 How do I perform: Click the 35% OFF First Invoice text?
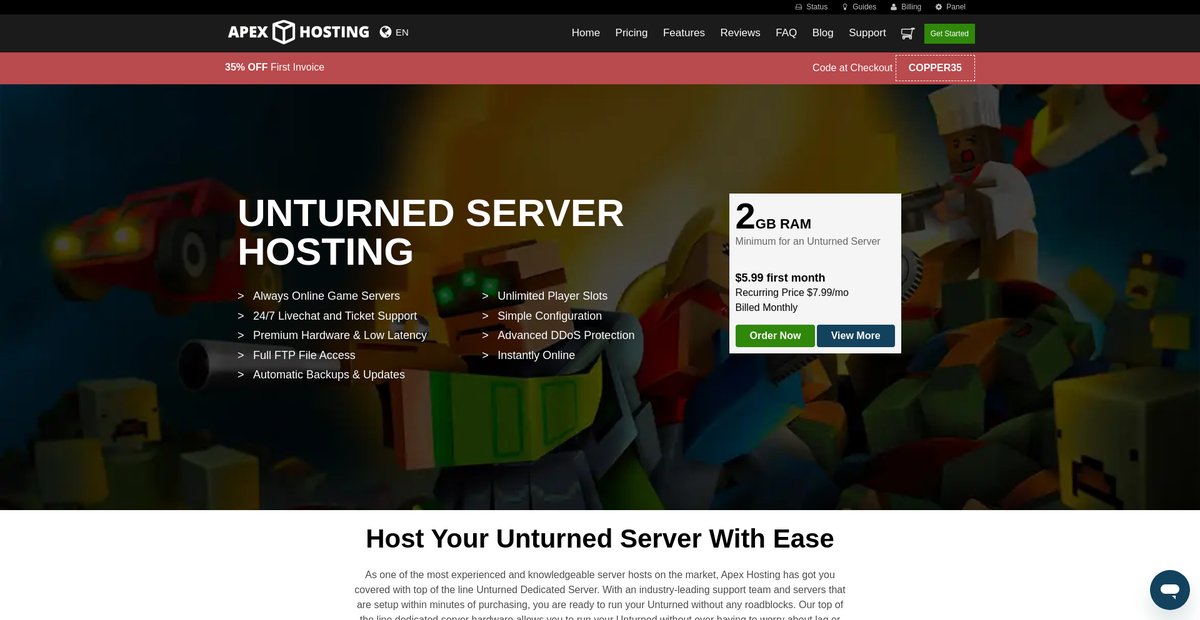click(275, 67)
